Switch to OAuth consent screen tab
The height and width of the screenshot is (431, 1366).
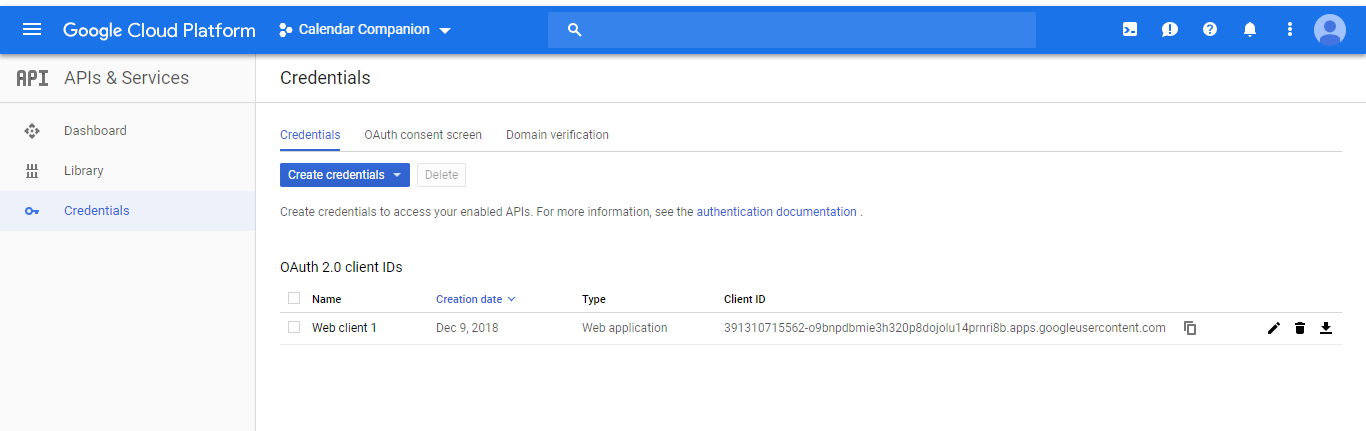[423, 135]
